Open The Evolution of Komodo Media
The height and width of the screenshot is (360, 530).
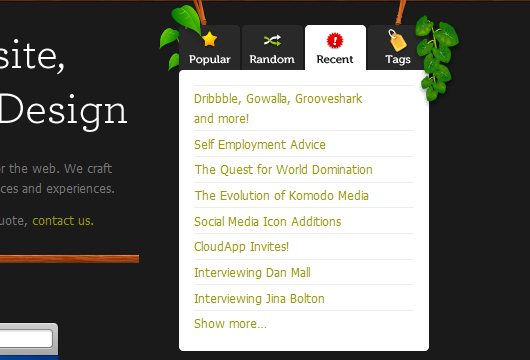[x=282, y=196]
